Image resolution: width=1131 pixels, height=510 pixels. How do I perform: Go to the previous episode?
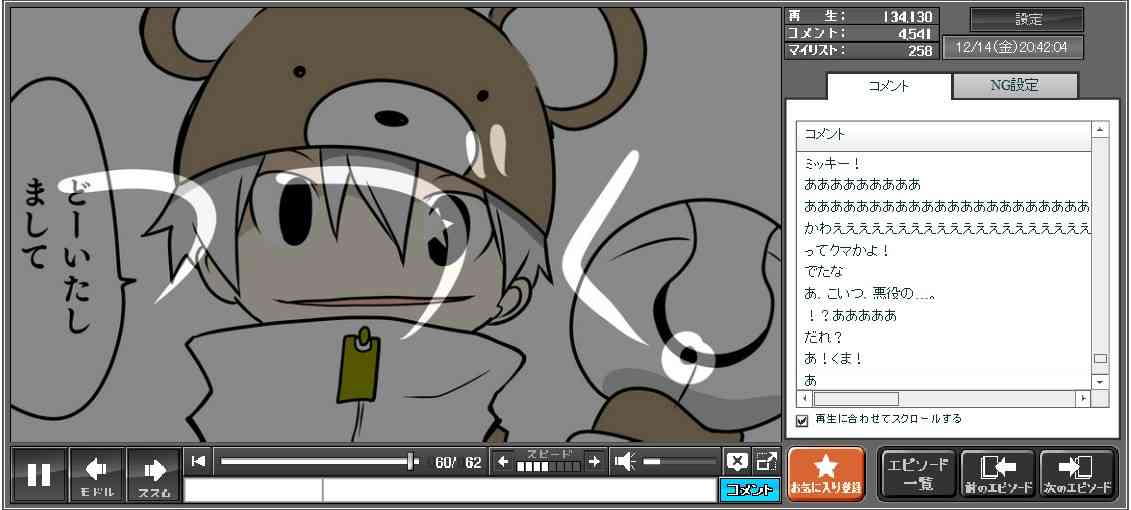997,474
